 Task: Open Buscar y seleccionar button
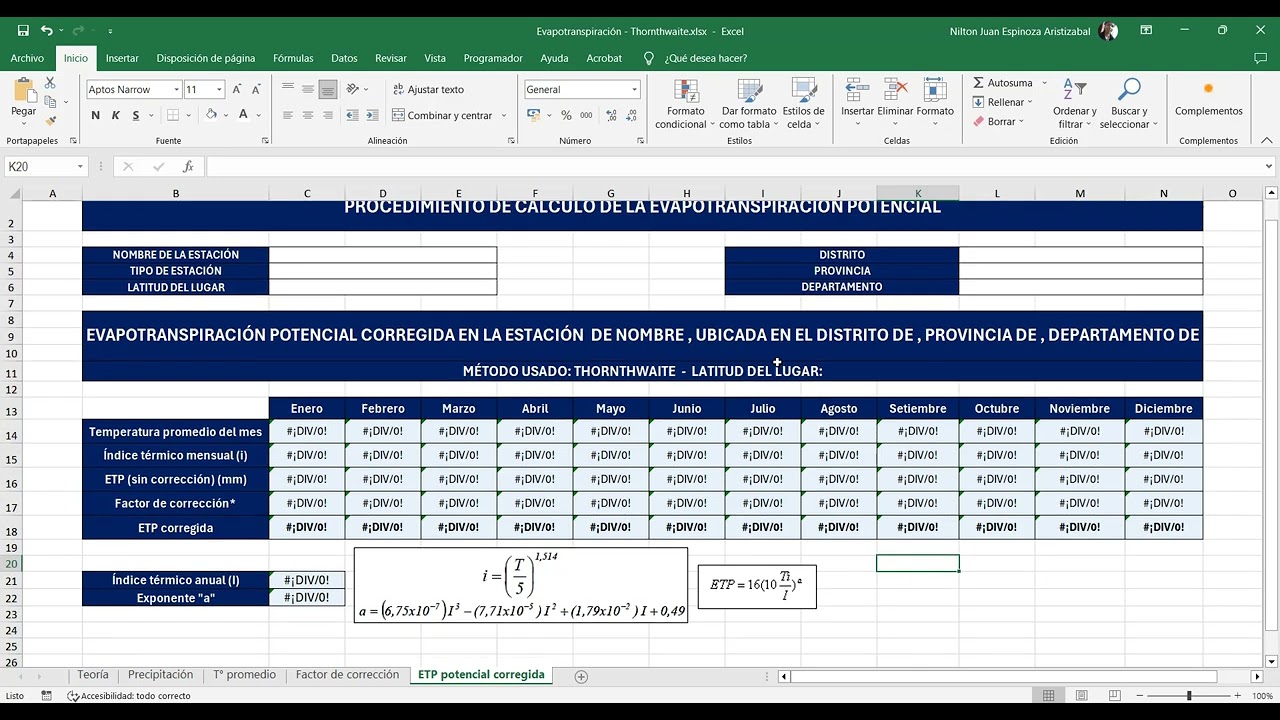tap(1129, 103)
